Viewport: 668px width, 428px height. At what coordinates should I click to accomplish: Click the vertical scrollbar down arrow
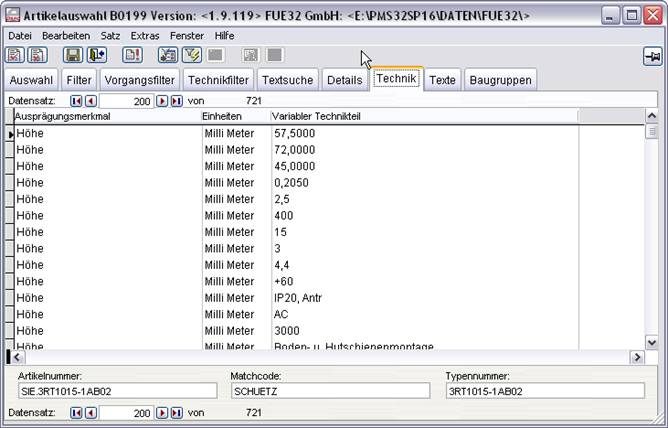point(652,341)
